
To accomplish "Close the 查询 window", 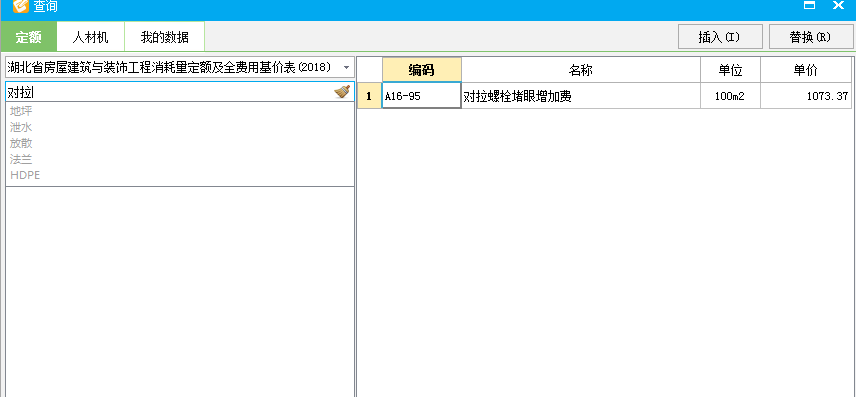I will [x=838, y=5].
